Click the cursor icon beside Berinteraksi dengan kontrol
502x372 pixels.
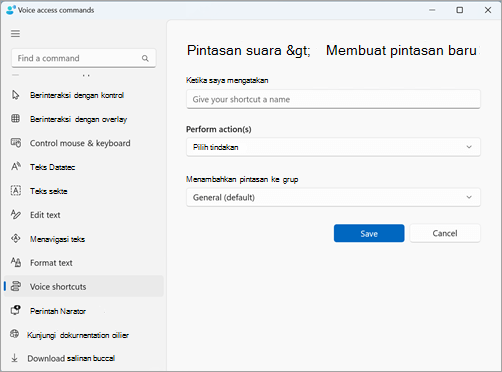tap(15, 95)
